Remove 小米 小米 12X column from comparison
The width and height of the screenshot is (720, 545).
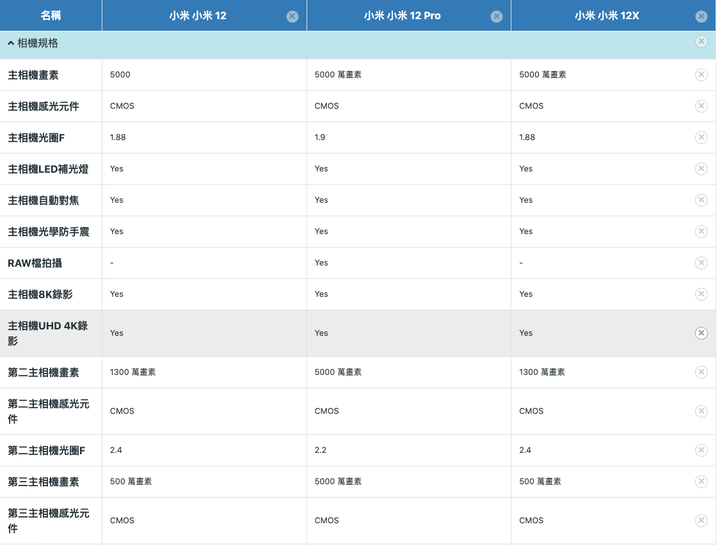click(701, 17)
